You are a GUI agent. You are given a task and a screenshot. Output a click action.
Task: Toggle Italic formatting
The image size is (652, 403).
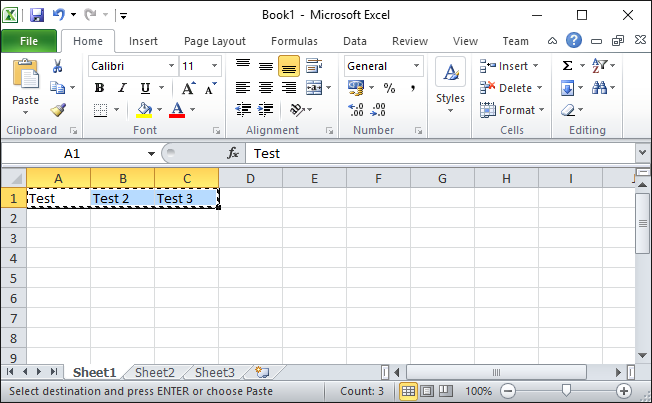122,88
